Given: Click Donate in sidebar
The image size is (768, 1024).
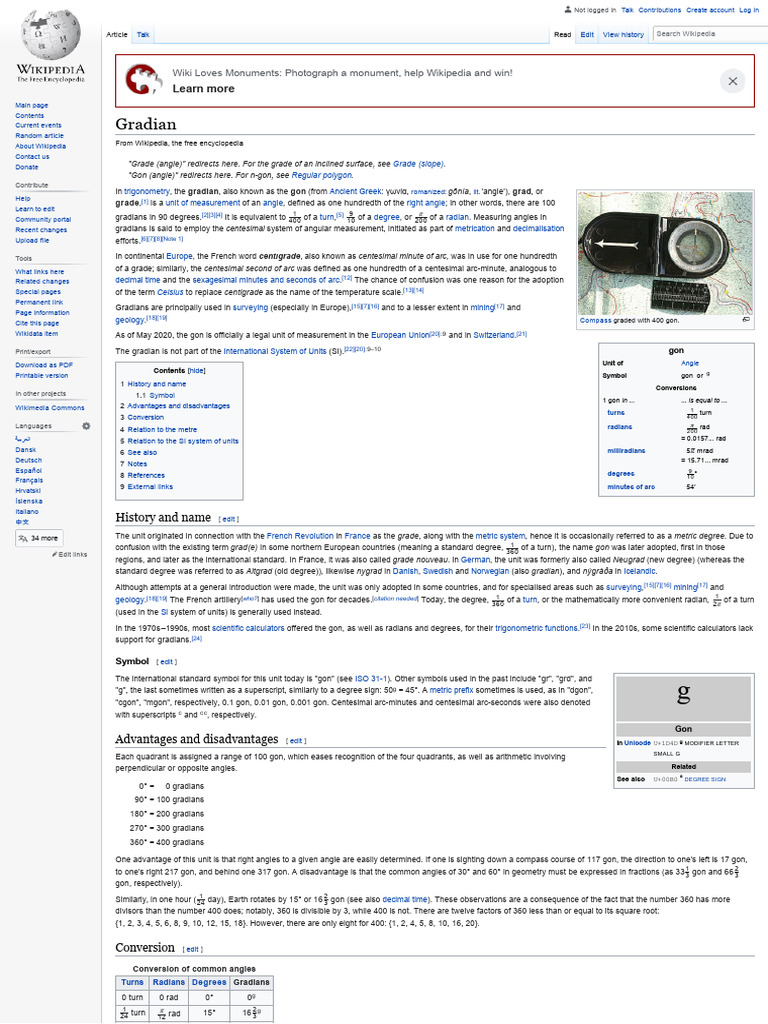Looking at the screenshot, I should (x=27, y=167).
